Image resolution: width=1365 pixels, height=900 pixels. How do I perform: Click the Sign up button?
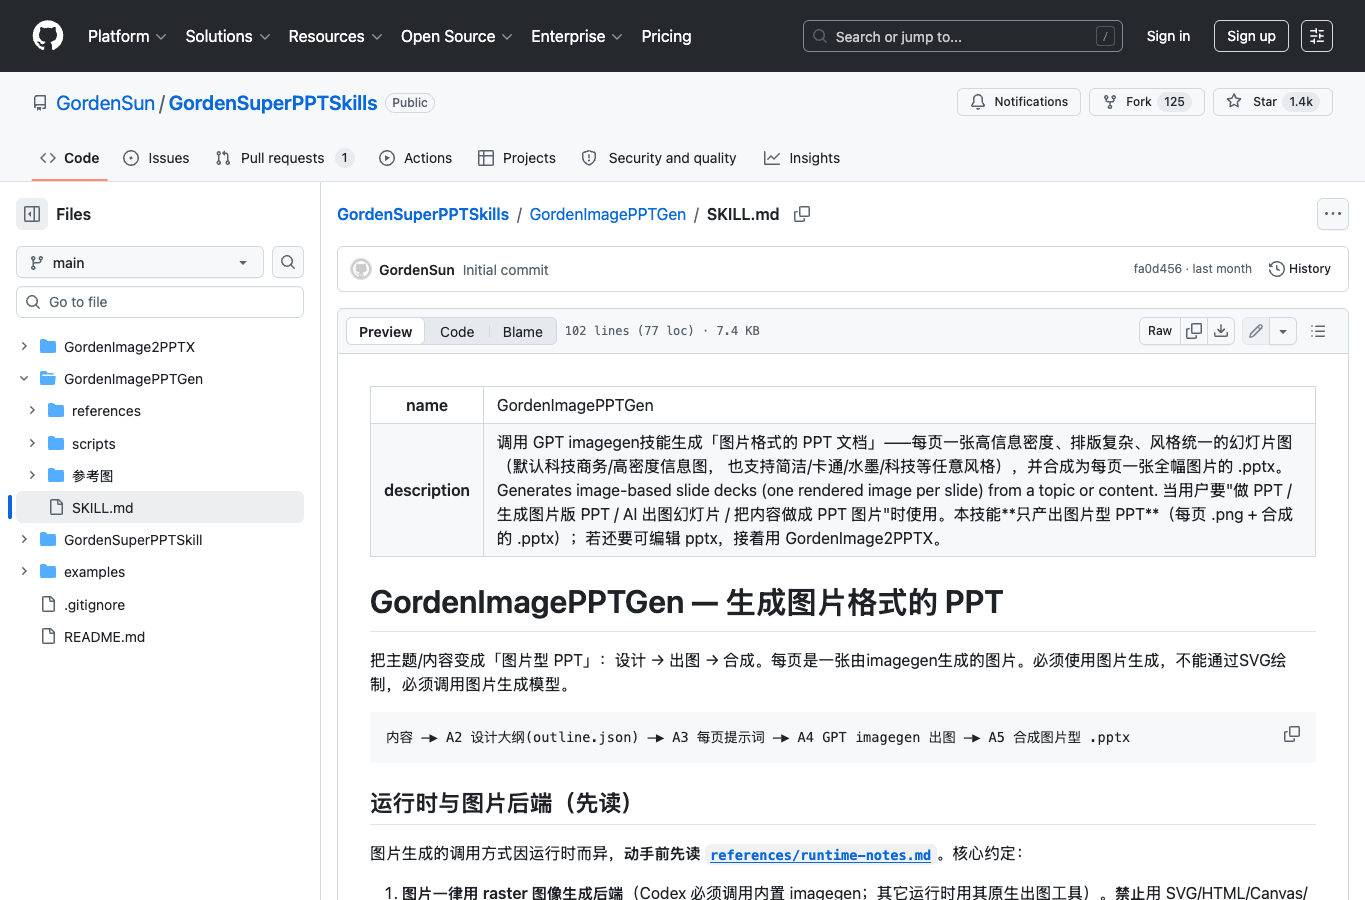pos(1251,36)
